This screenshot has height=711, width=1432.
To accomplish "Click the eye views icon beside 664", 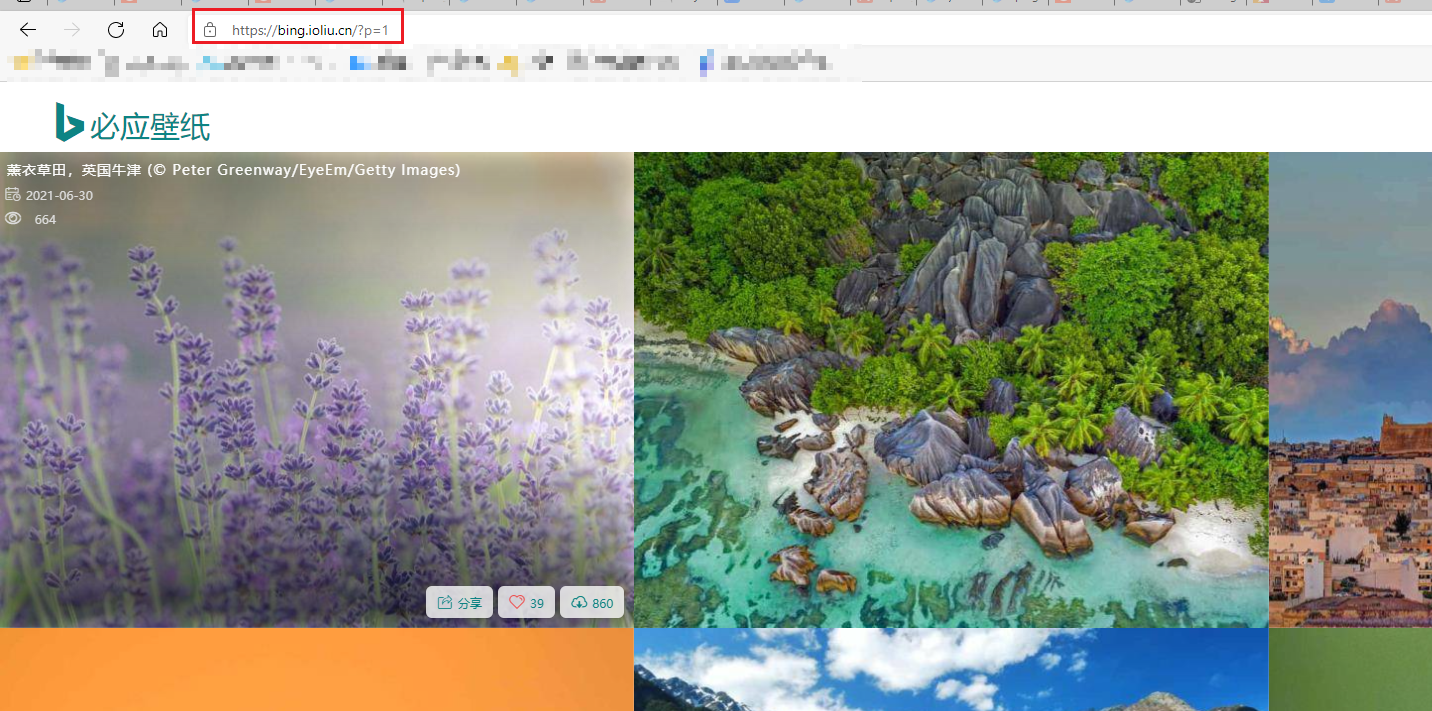I will click(x=13, y=218).
